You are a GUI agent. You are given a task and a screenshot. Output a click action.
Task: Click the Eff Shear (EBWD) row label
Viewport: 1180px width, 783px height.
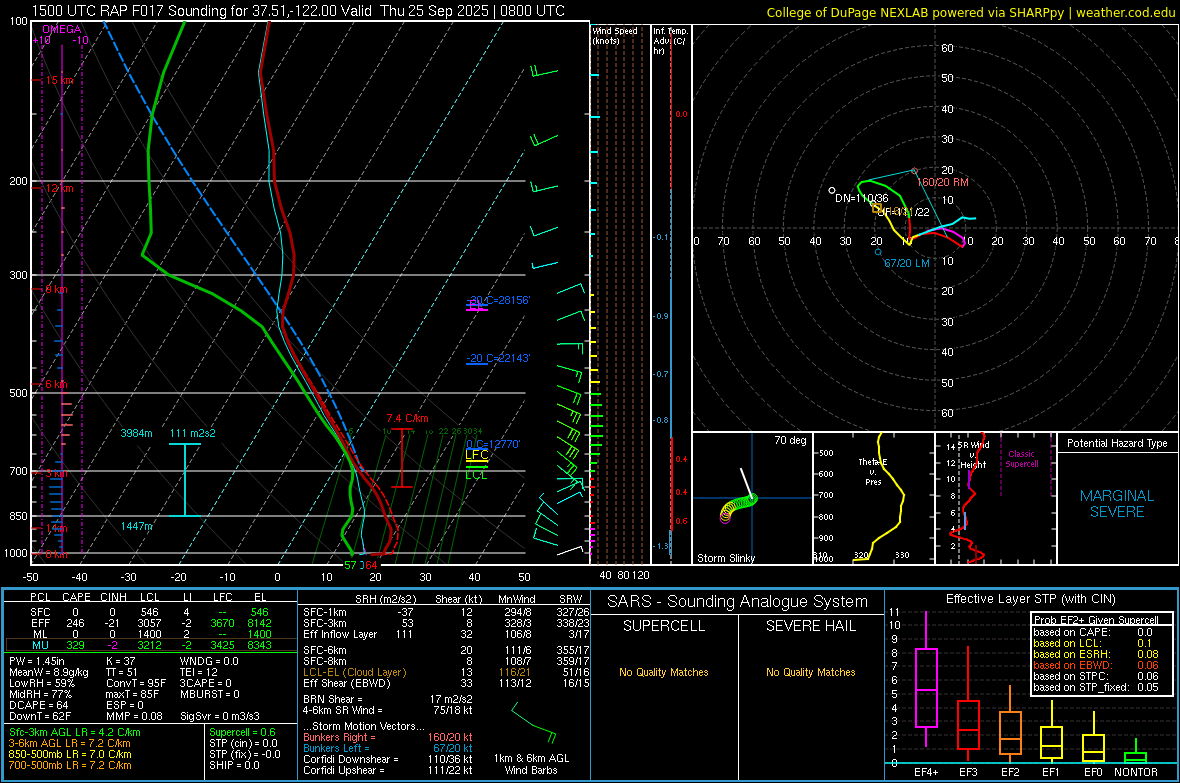[346, 683]
